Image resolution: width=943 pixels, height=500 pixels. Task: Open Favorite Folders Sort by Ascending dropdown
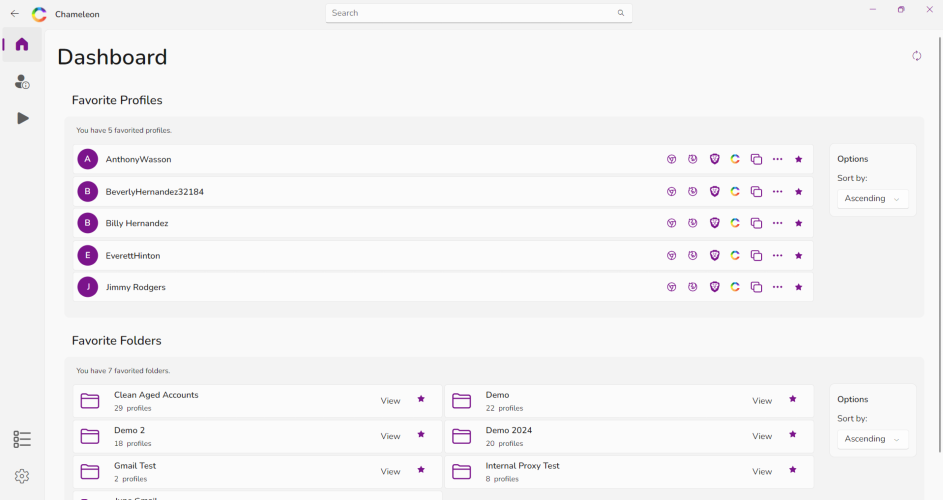[873, 439]
